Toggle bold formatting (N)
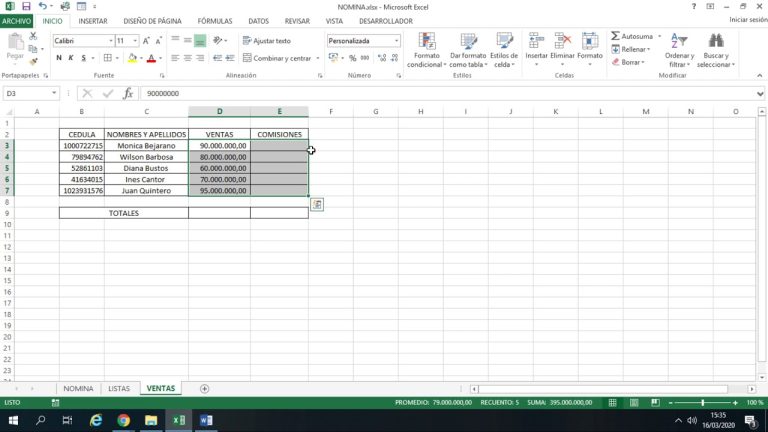Screen dimensions: 768x432 click(59, 58)
